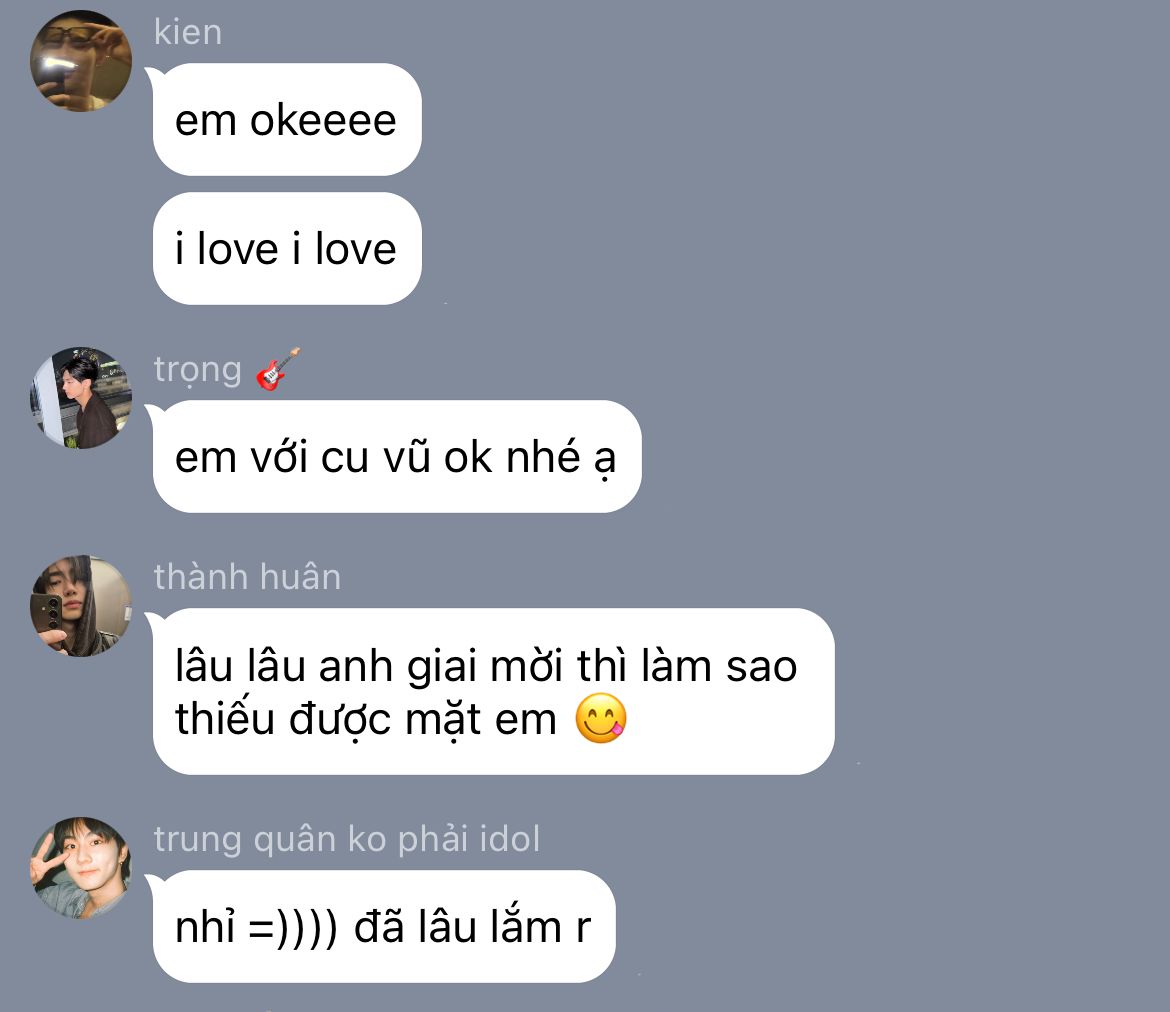Tap the 'em với cu vũ ok nhé ạ' message

point(397,457)
